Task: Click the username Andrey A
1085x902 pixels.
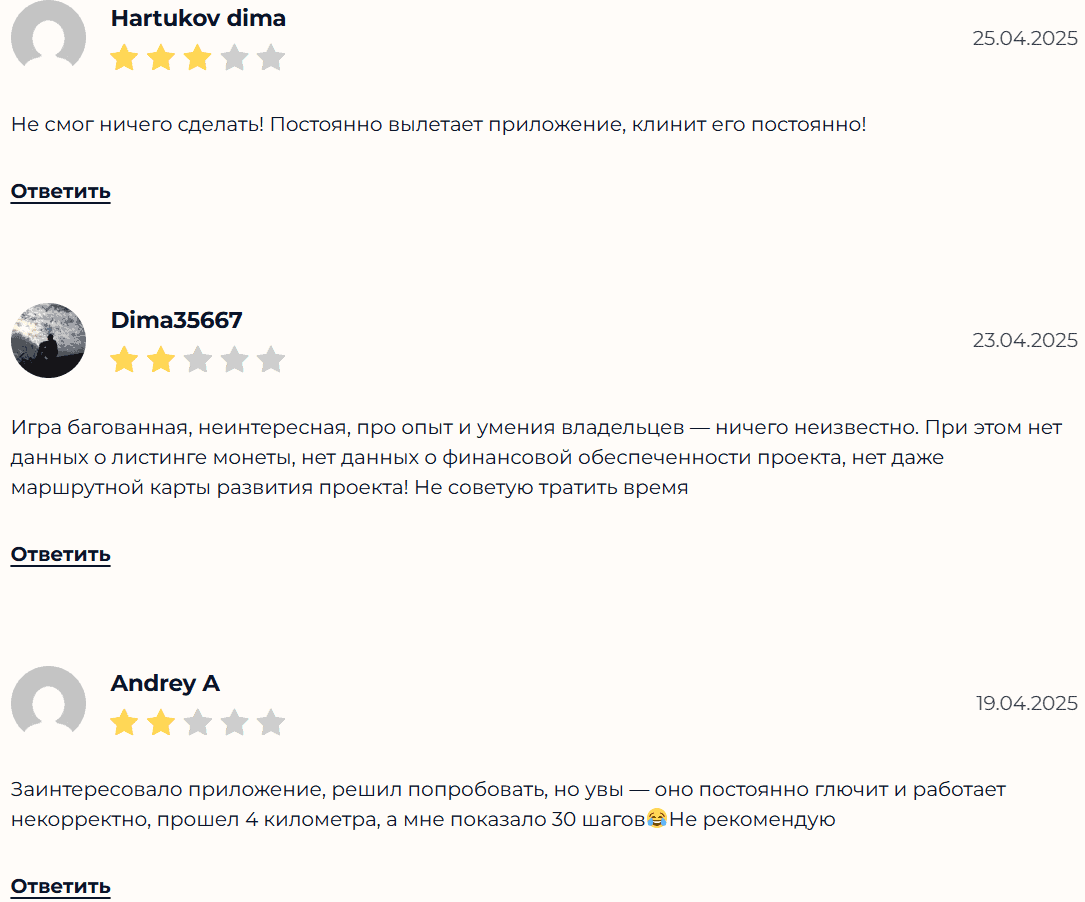Action: (x=165, y=683)
